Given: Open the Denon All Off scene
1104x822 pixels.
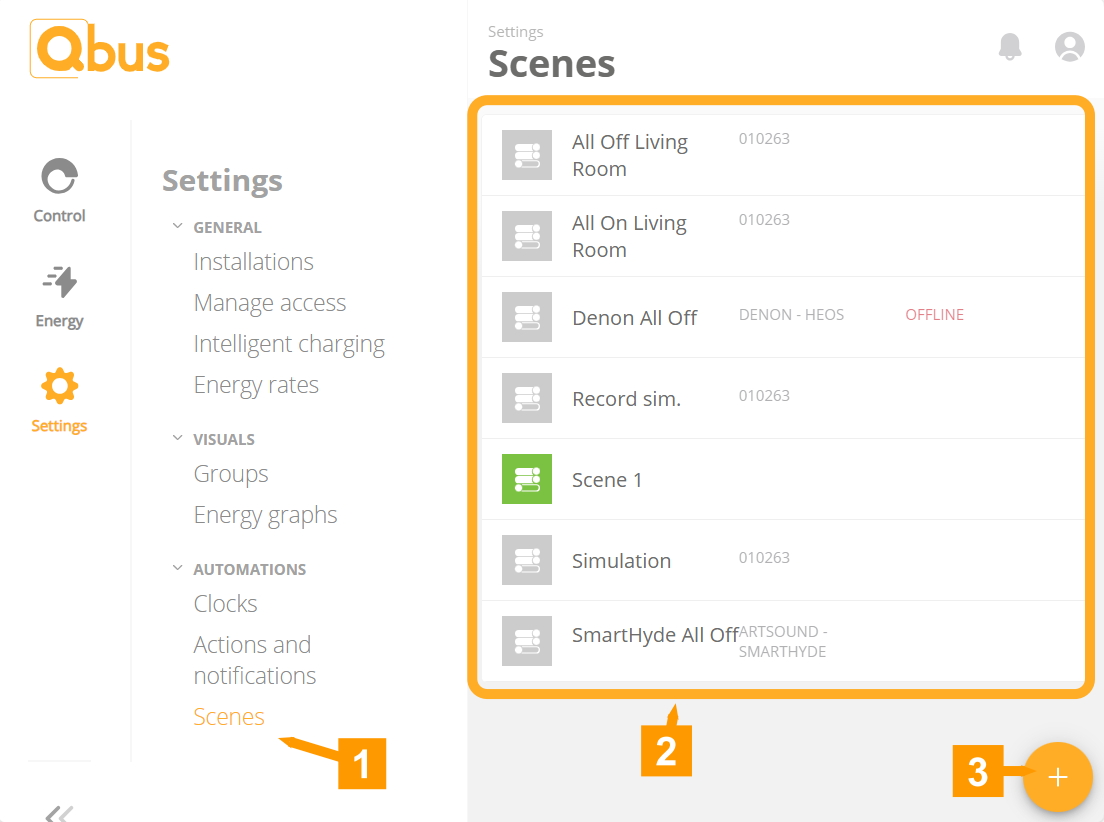Looking at the screenshot, I should (x=782, y=317).
